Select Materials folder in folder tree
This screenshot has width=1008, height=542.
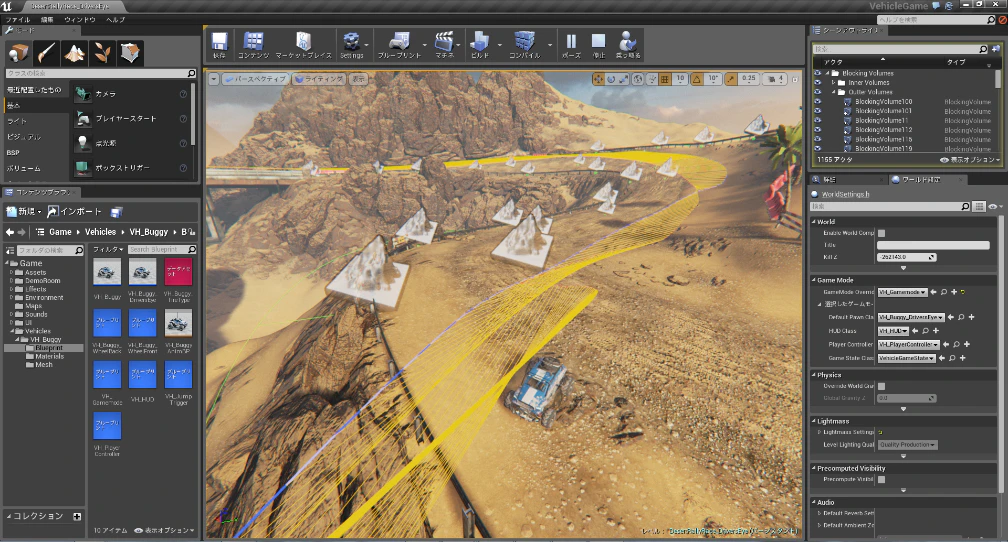[50, 356]
